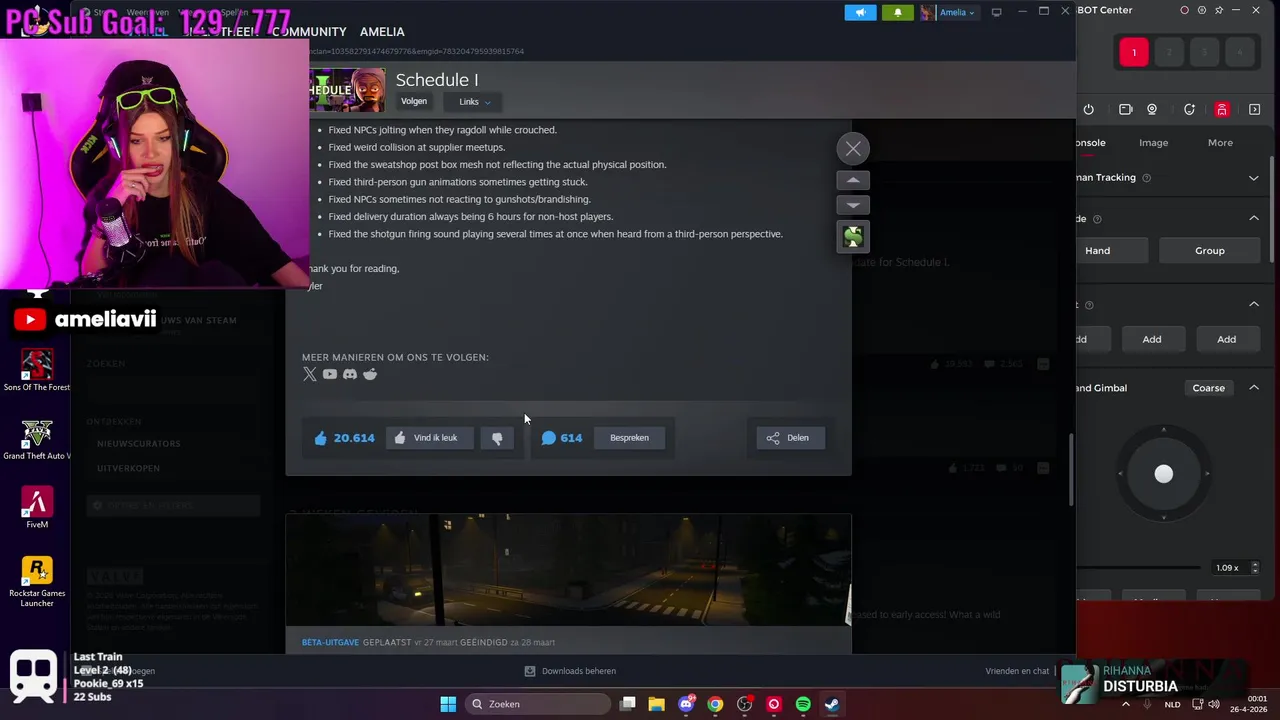
Task: Click the middle Add preset button
Action: coord(1151,340)
